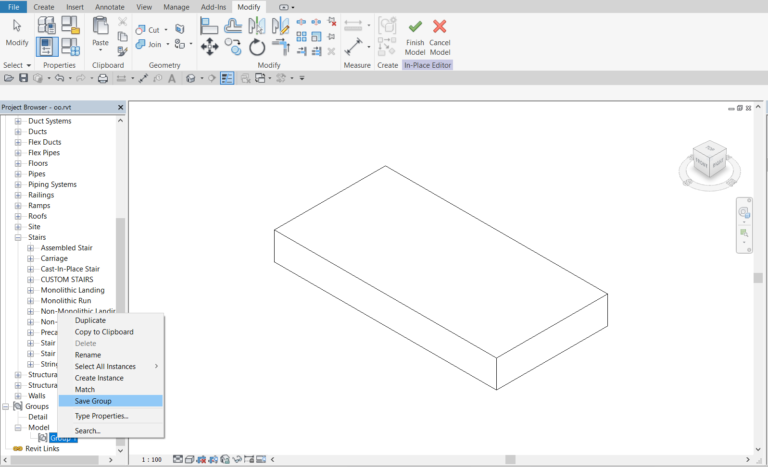768x467 pixels.
Task: Click the 1 : 100 view scale
Action: coord(151,460)
